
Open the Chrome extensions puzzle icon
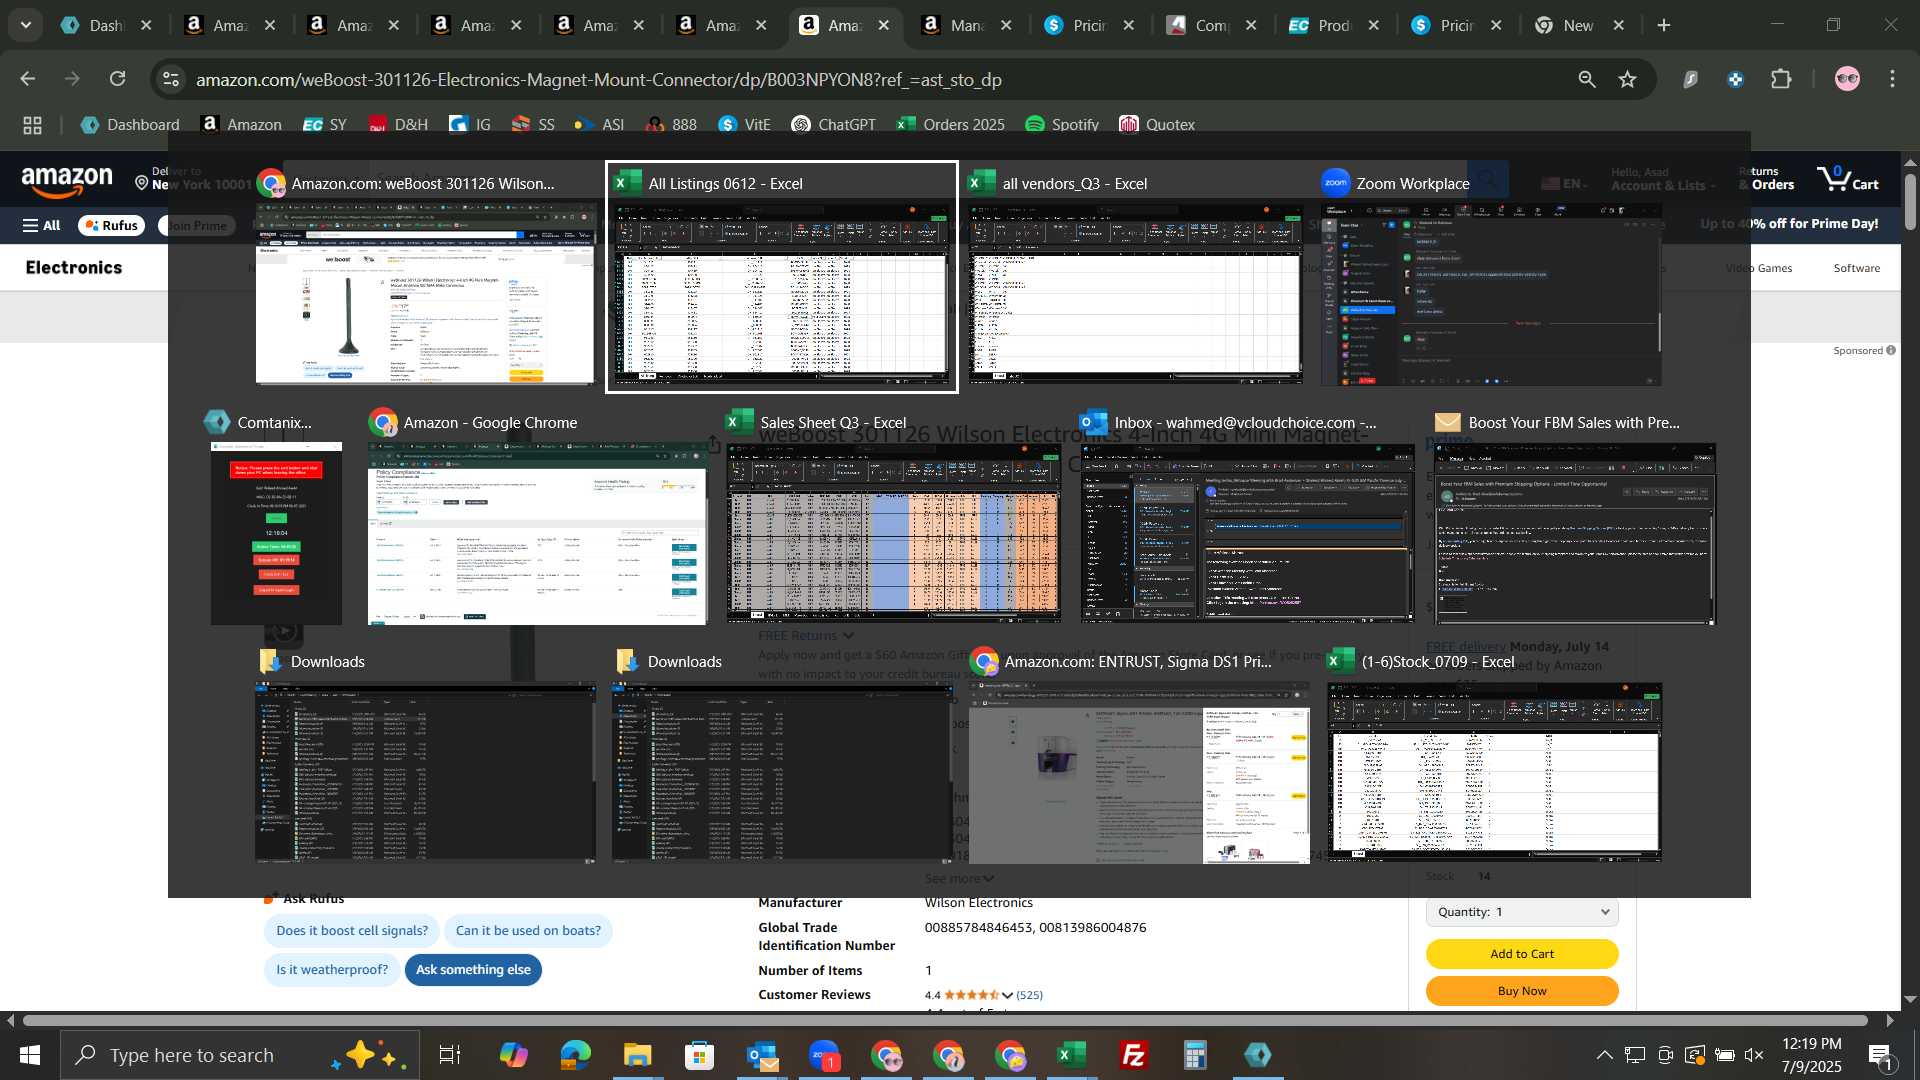click(1781, 79)
